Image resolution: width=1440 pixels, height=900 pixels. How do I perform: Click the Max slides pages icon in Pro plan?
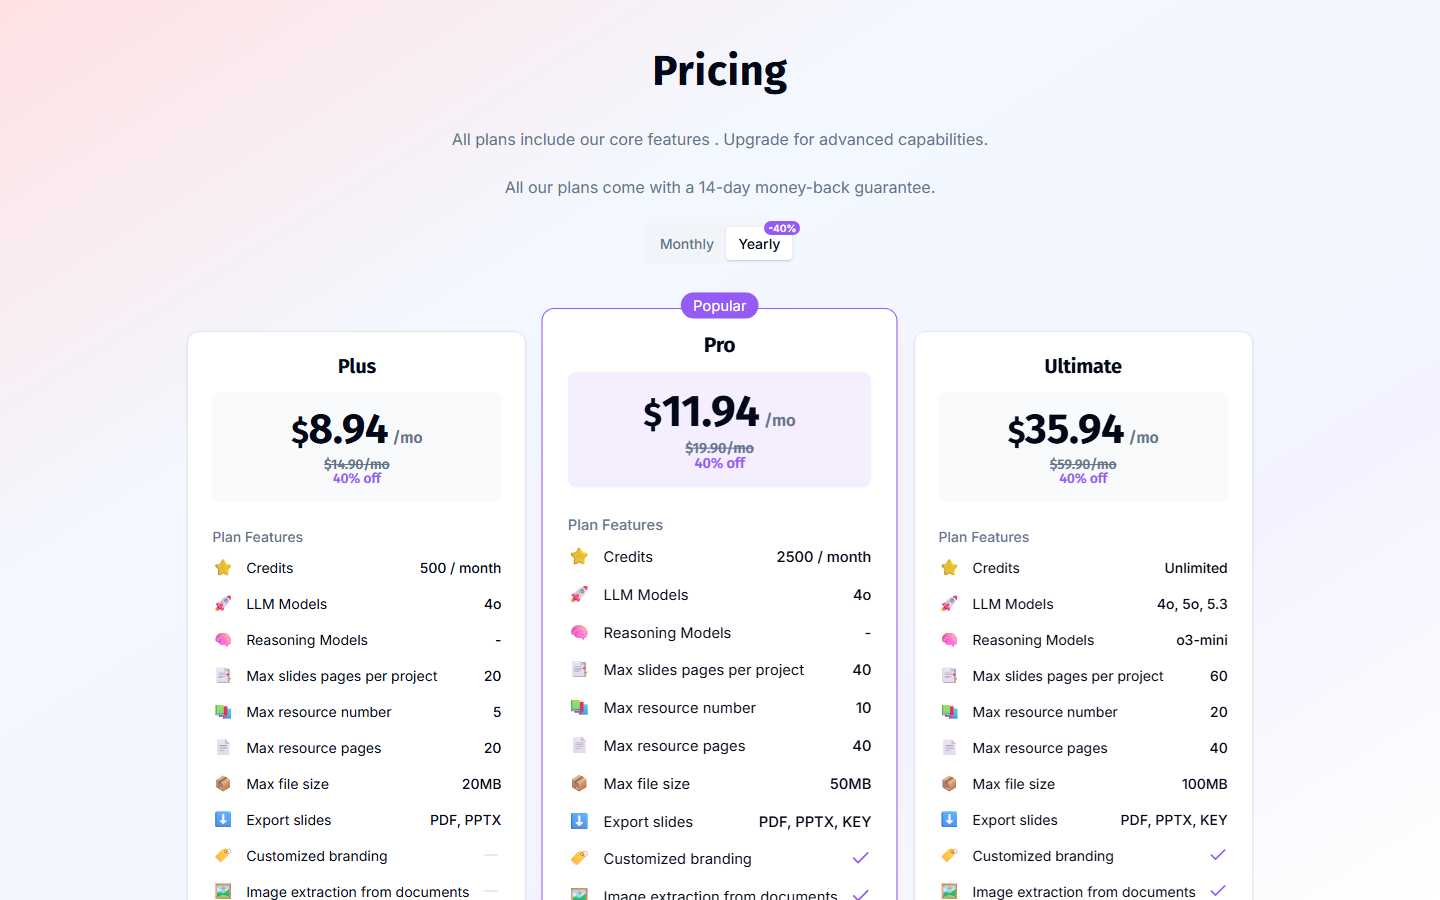click(x=579, y=670)
